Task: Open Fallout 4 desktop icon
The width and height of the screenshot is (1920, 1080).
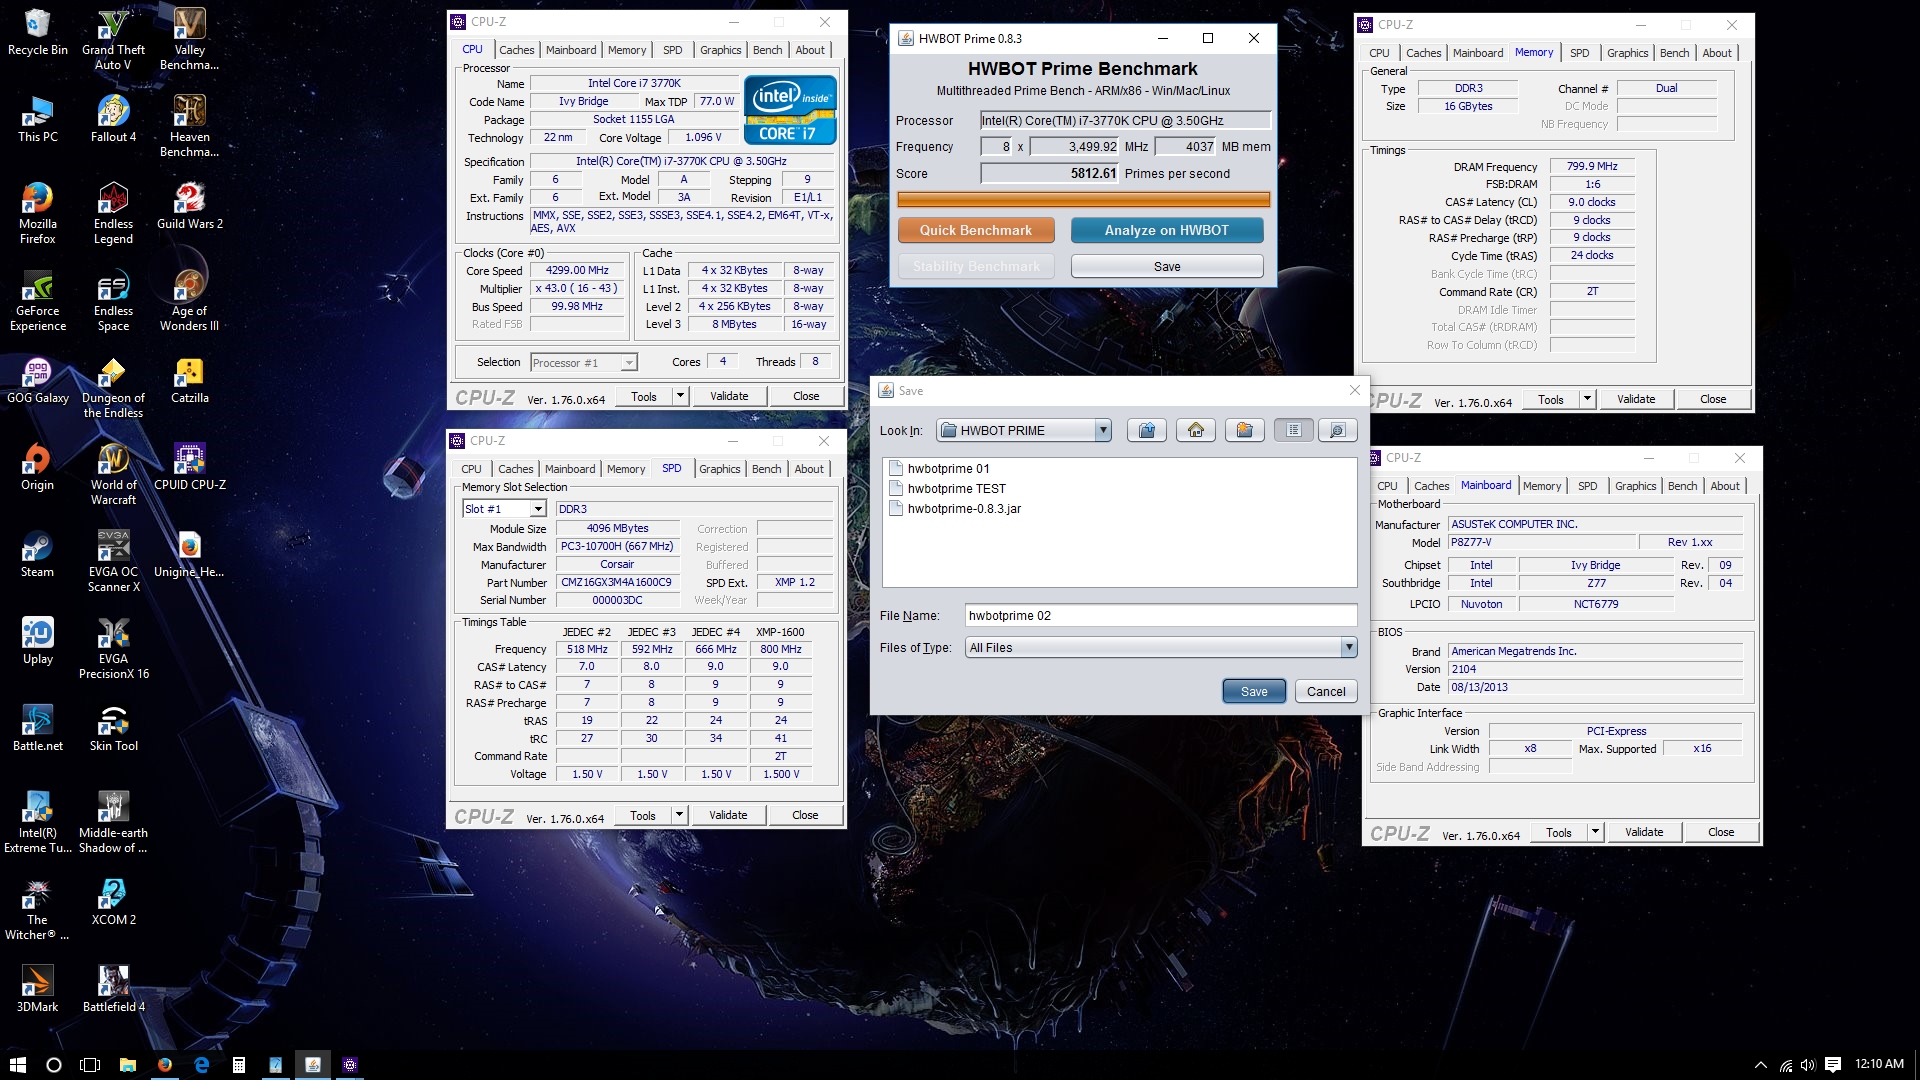Action: coord(114,119)
